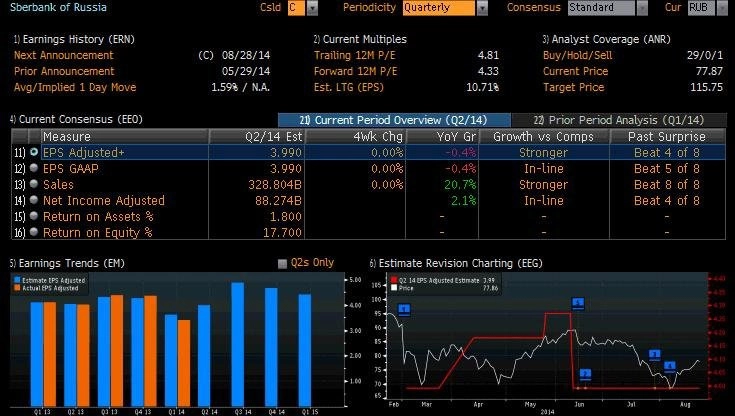
Task: Click the Avg/Implied 1 Day Move label
Action: tap(75, 87)
